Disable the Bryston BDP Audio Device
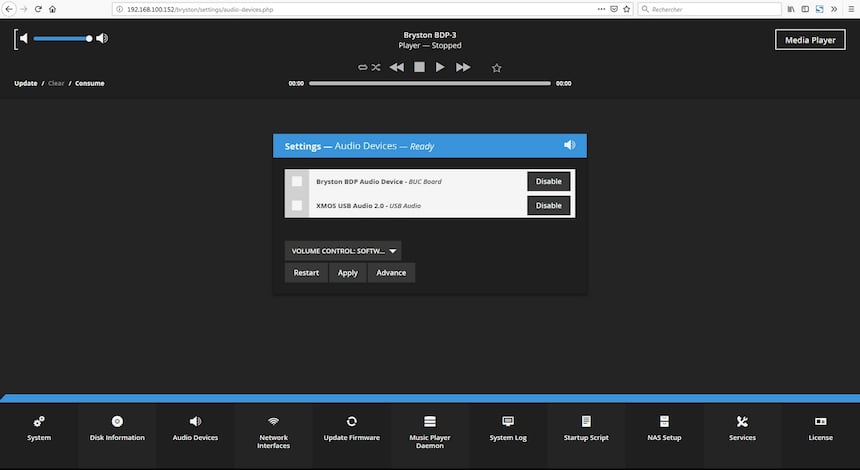This screenshot has width=860, height=470. pos(548,182)
